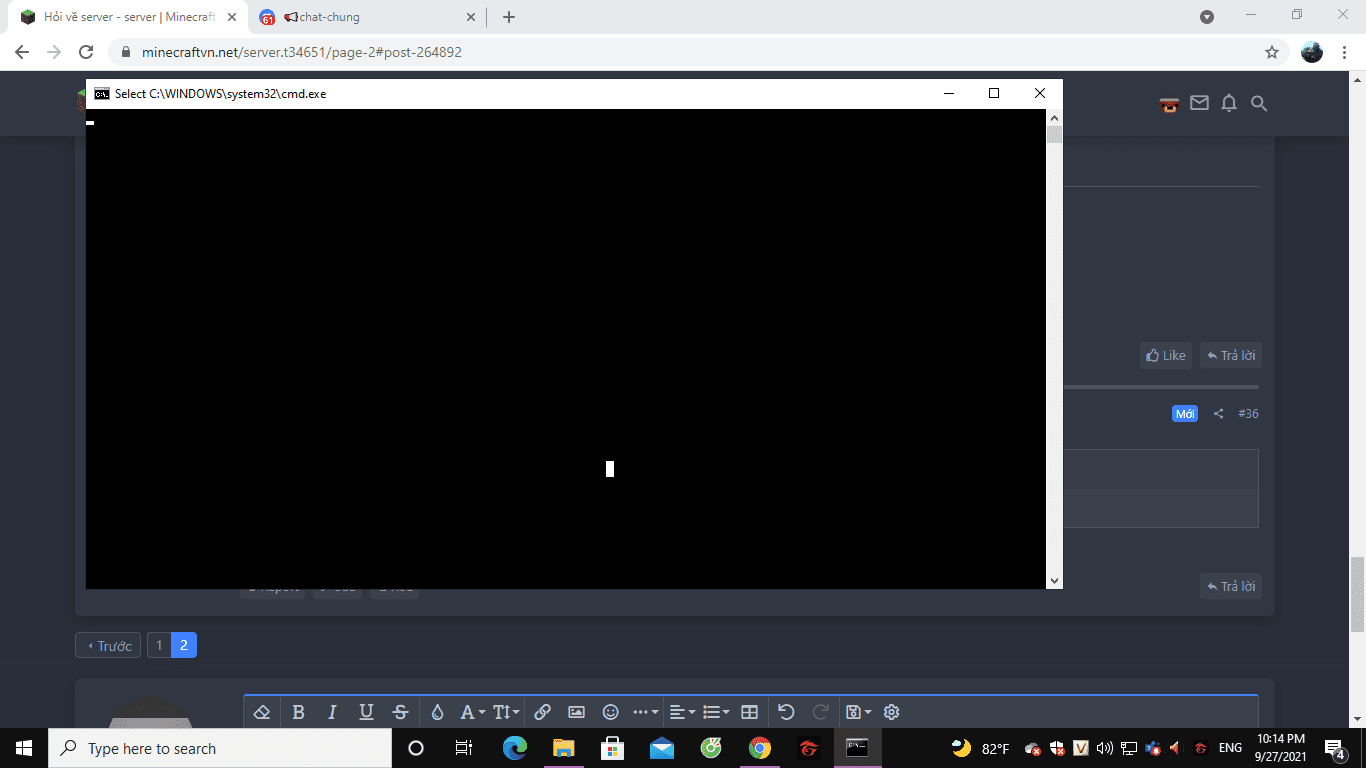
Task: Open the insert image tool
Action: (x=576, y=712)
